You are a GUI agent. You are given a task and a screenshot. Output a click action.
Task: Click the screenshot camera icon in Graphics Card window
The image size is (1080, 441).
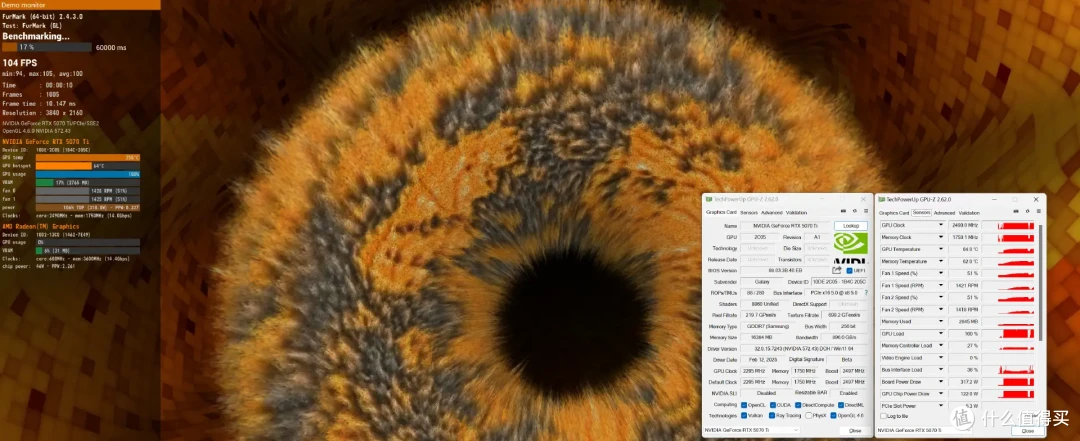(x=844, y=212)
